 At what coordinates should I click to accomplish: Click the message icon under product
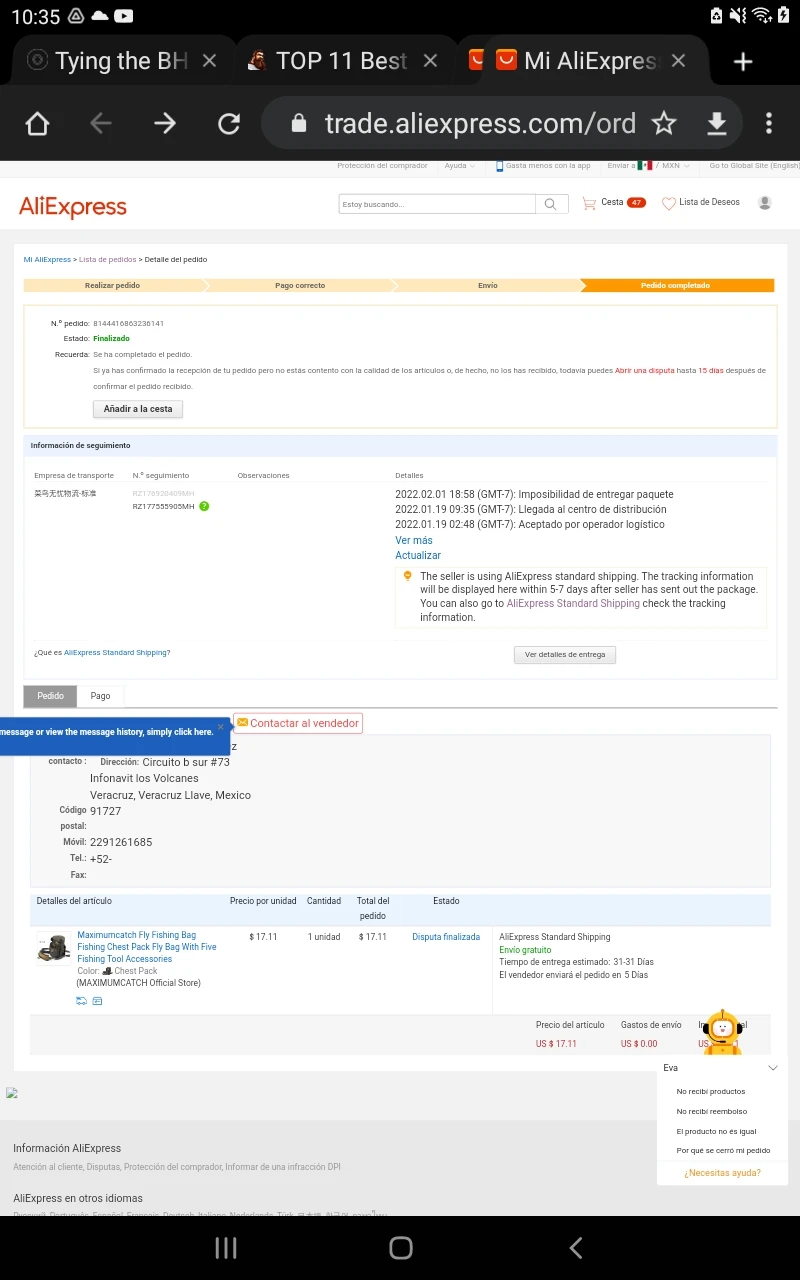pos(97,1001)
